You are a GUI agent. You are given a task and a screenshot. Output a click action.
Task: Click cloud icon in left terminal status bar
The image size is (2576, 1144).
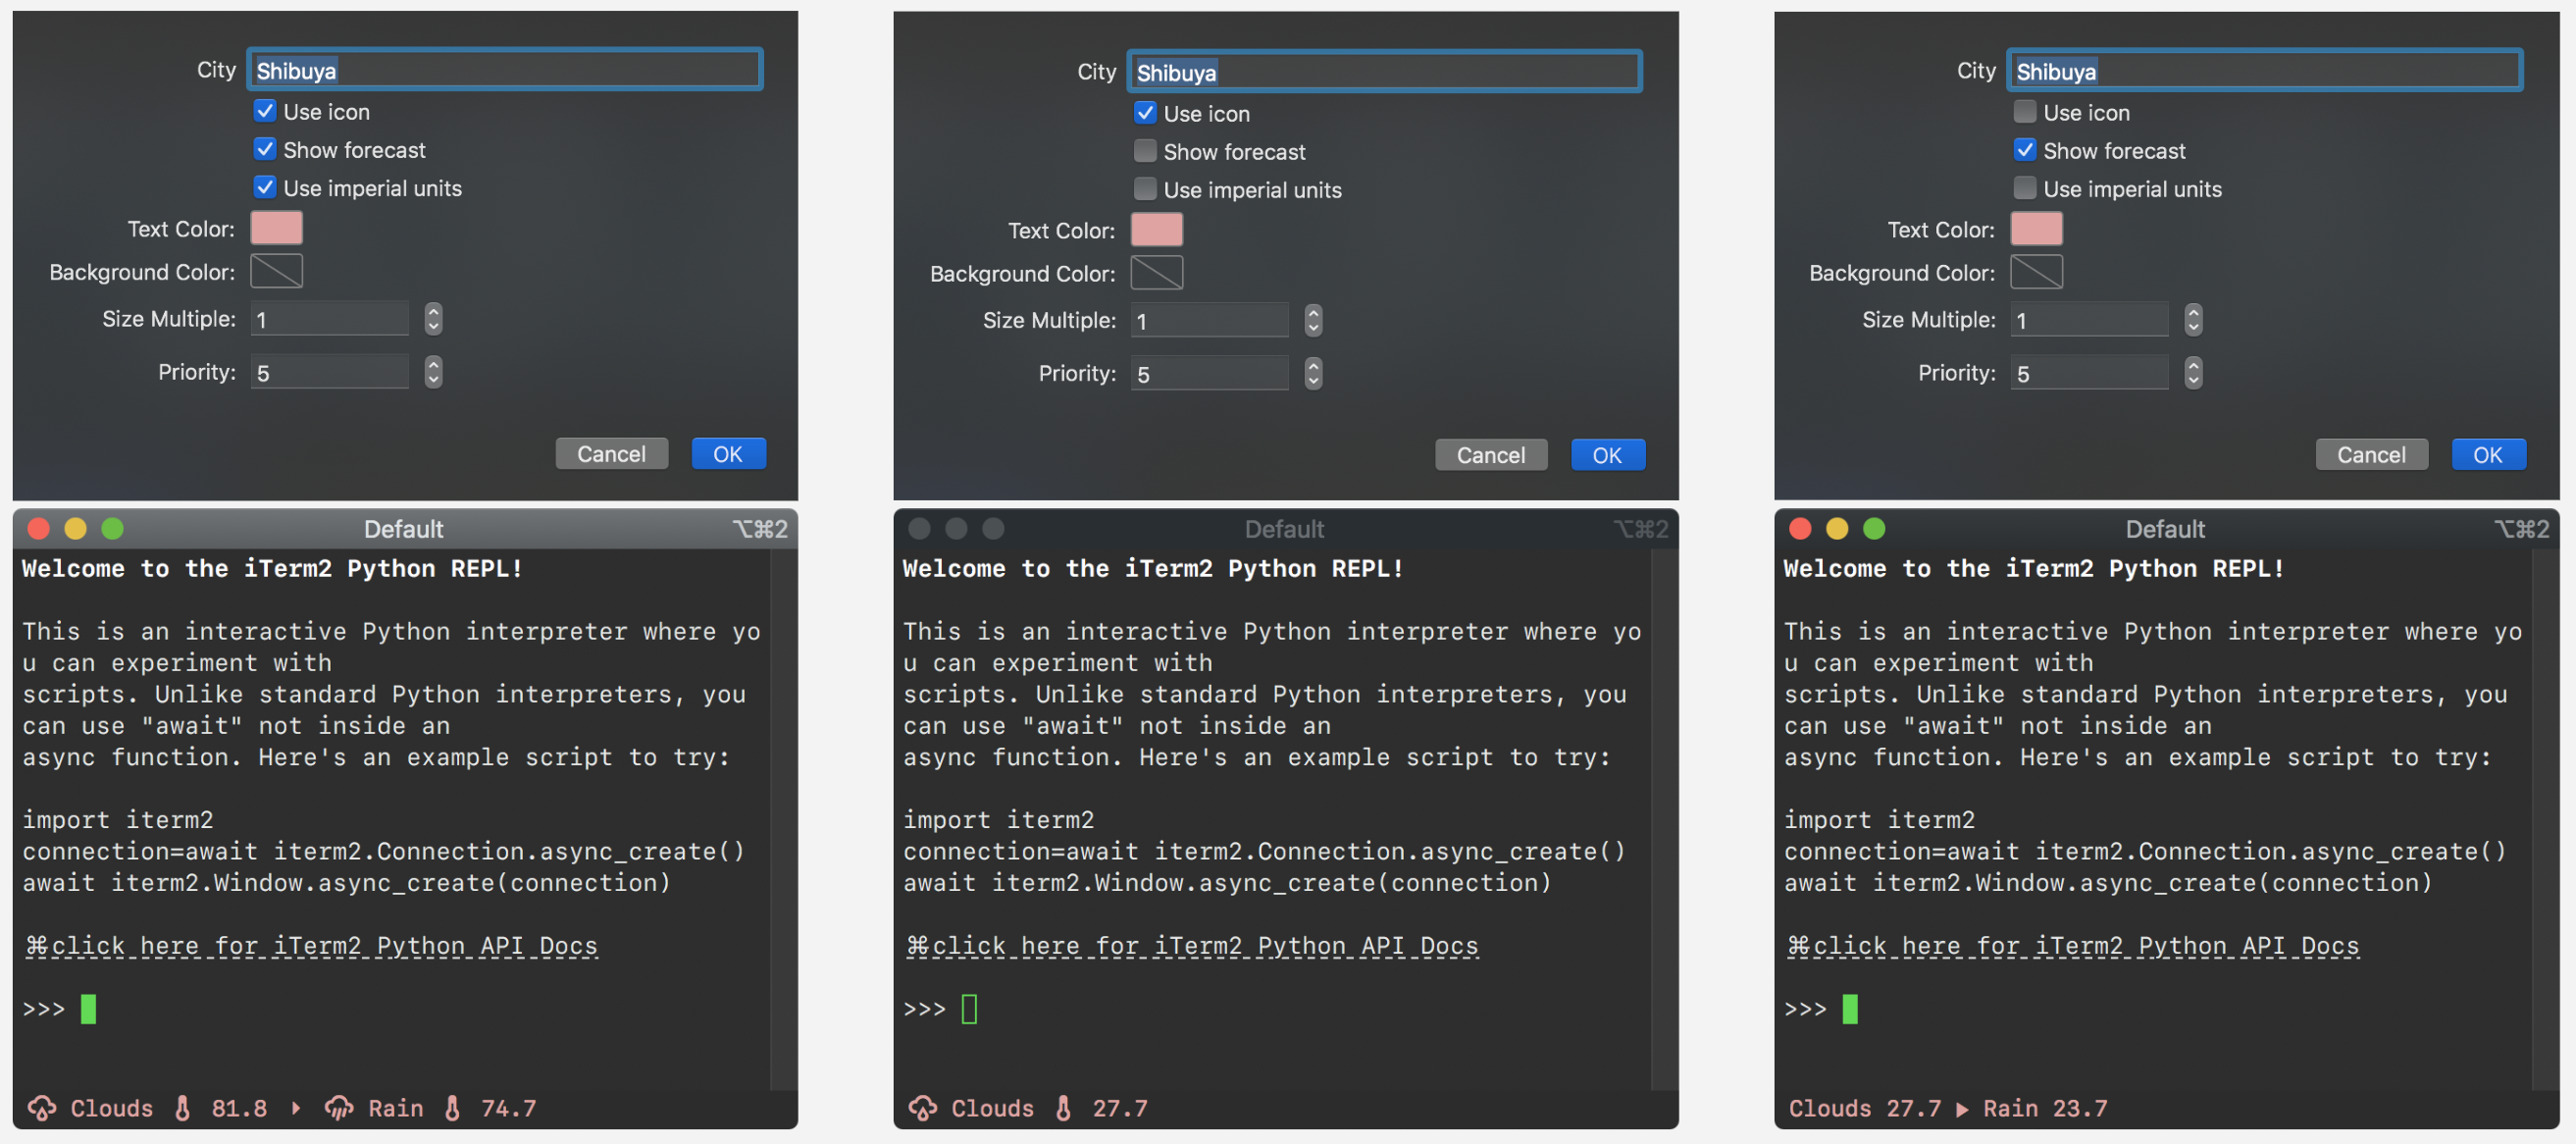pos(42,1108)
